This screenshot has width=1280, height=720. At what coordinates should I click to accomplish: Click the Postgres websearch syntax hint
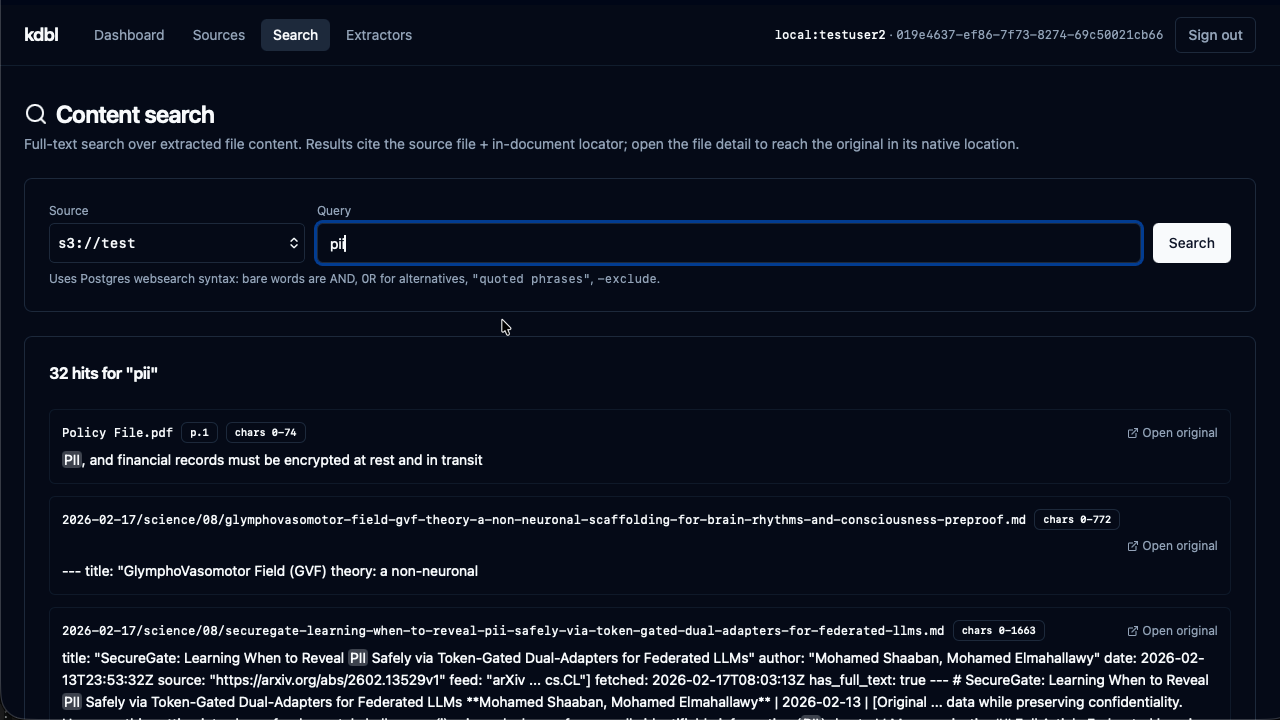tap(354, 279)
